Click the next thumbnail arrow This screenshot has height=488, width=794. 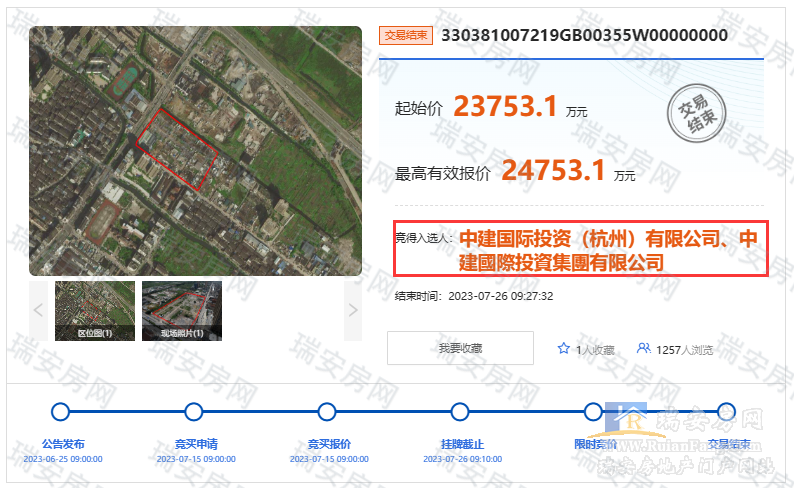[352, 310]
